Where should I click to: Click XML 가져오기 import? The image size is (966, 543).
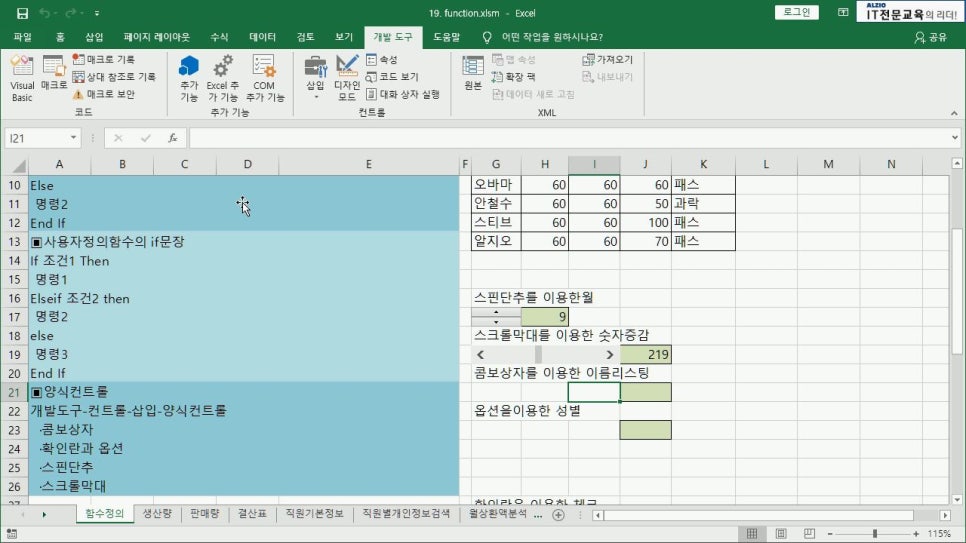pyautogui.click(x=607, y=59)
